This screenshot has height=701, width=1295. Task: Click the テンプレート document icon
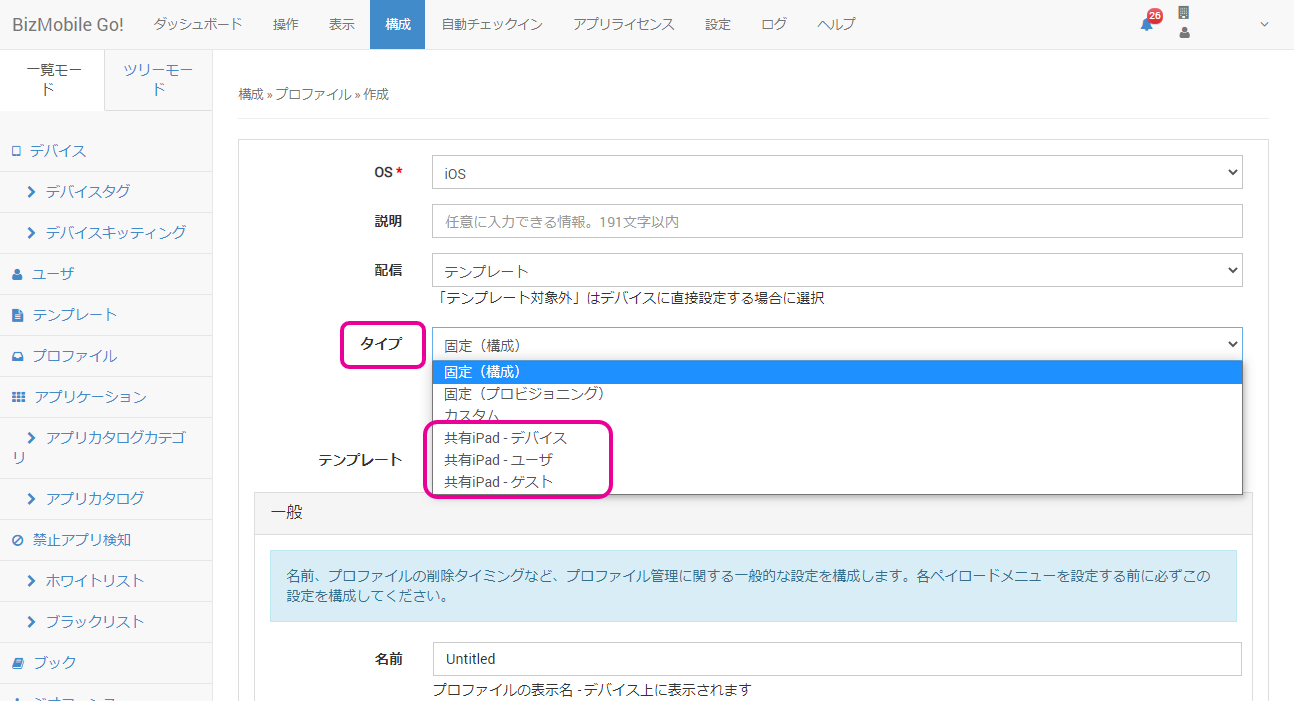(x=18, y=314)
